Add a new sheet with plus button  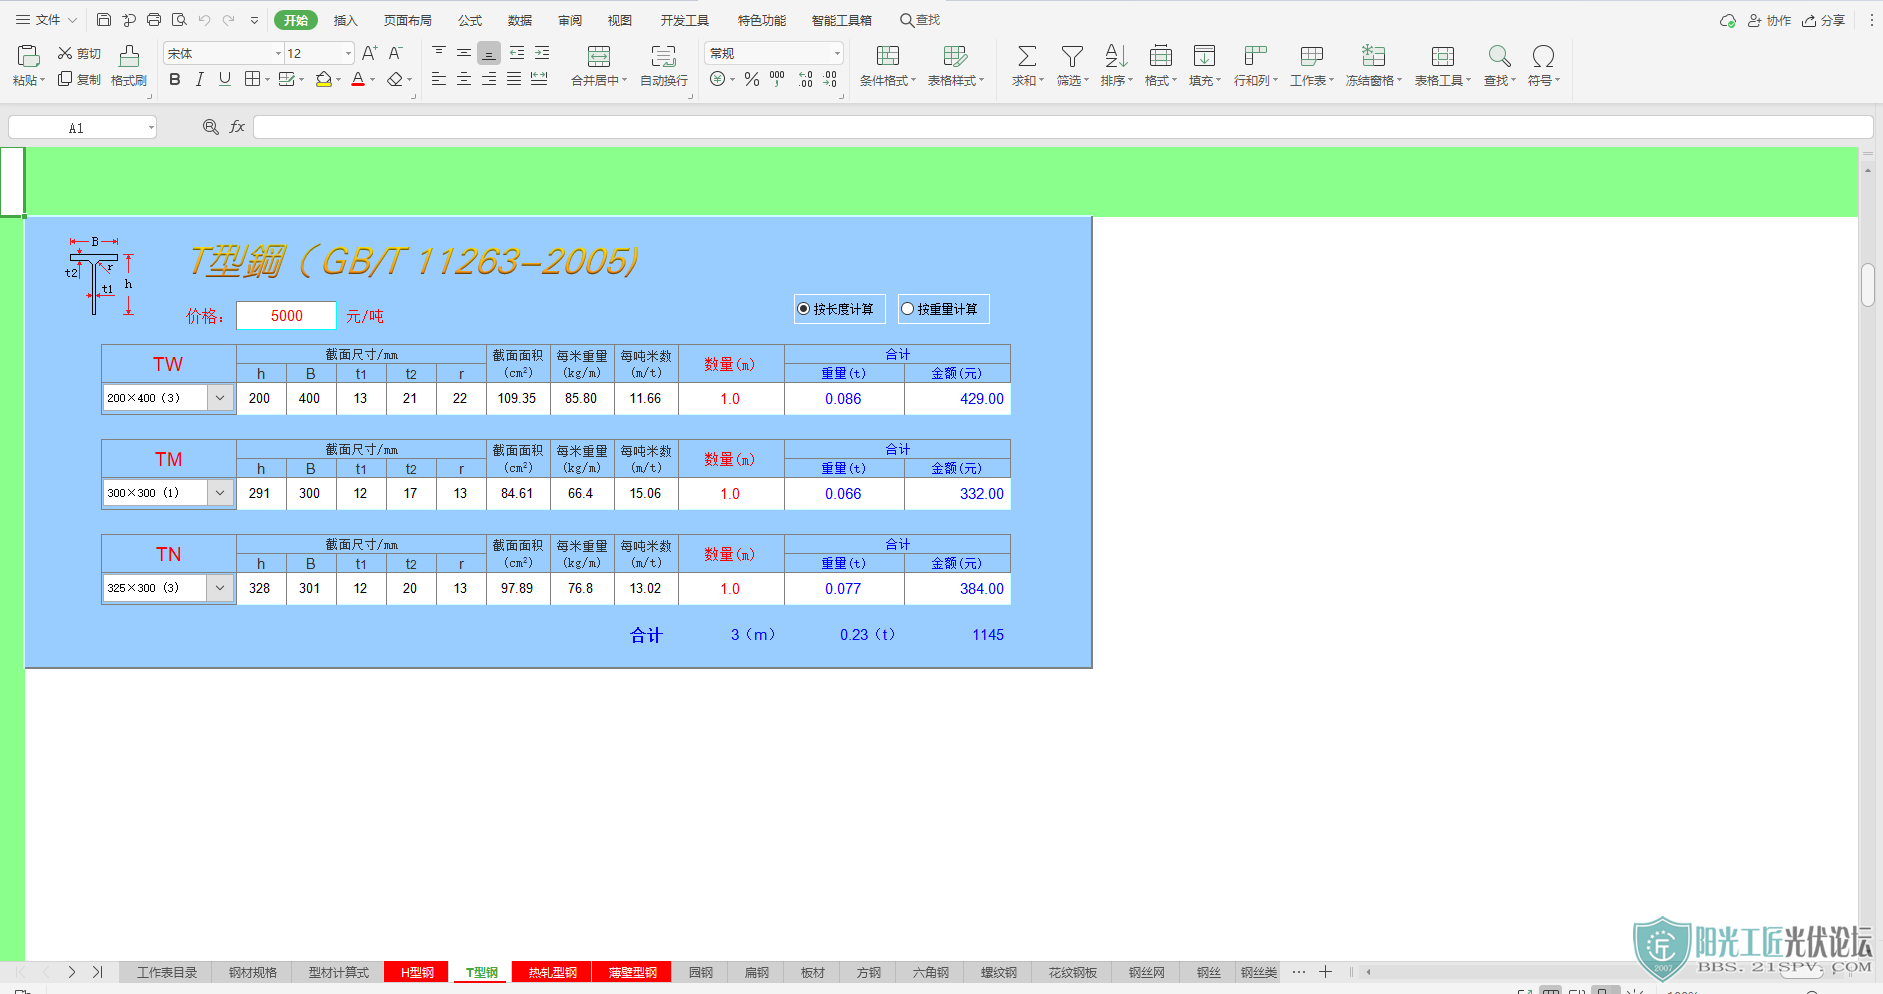(x=1325, y=971)
